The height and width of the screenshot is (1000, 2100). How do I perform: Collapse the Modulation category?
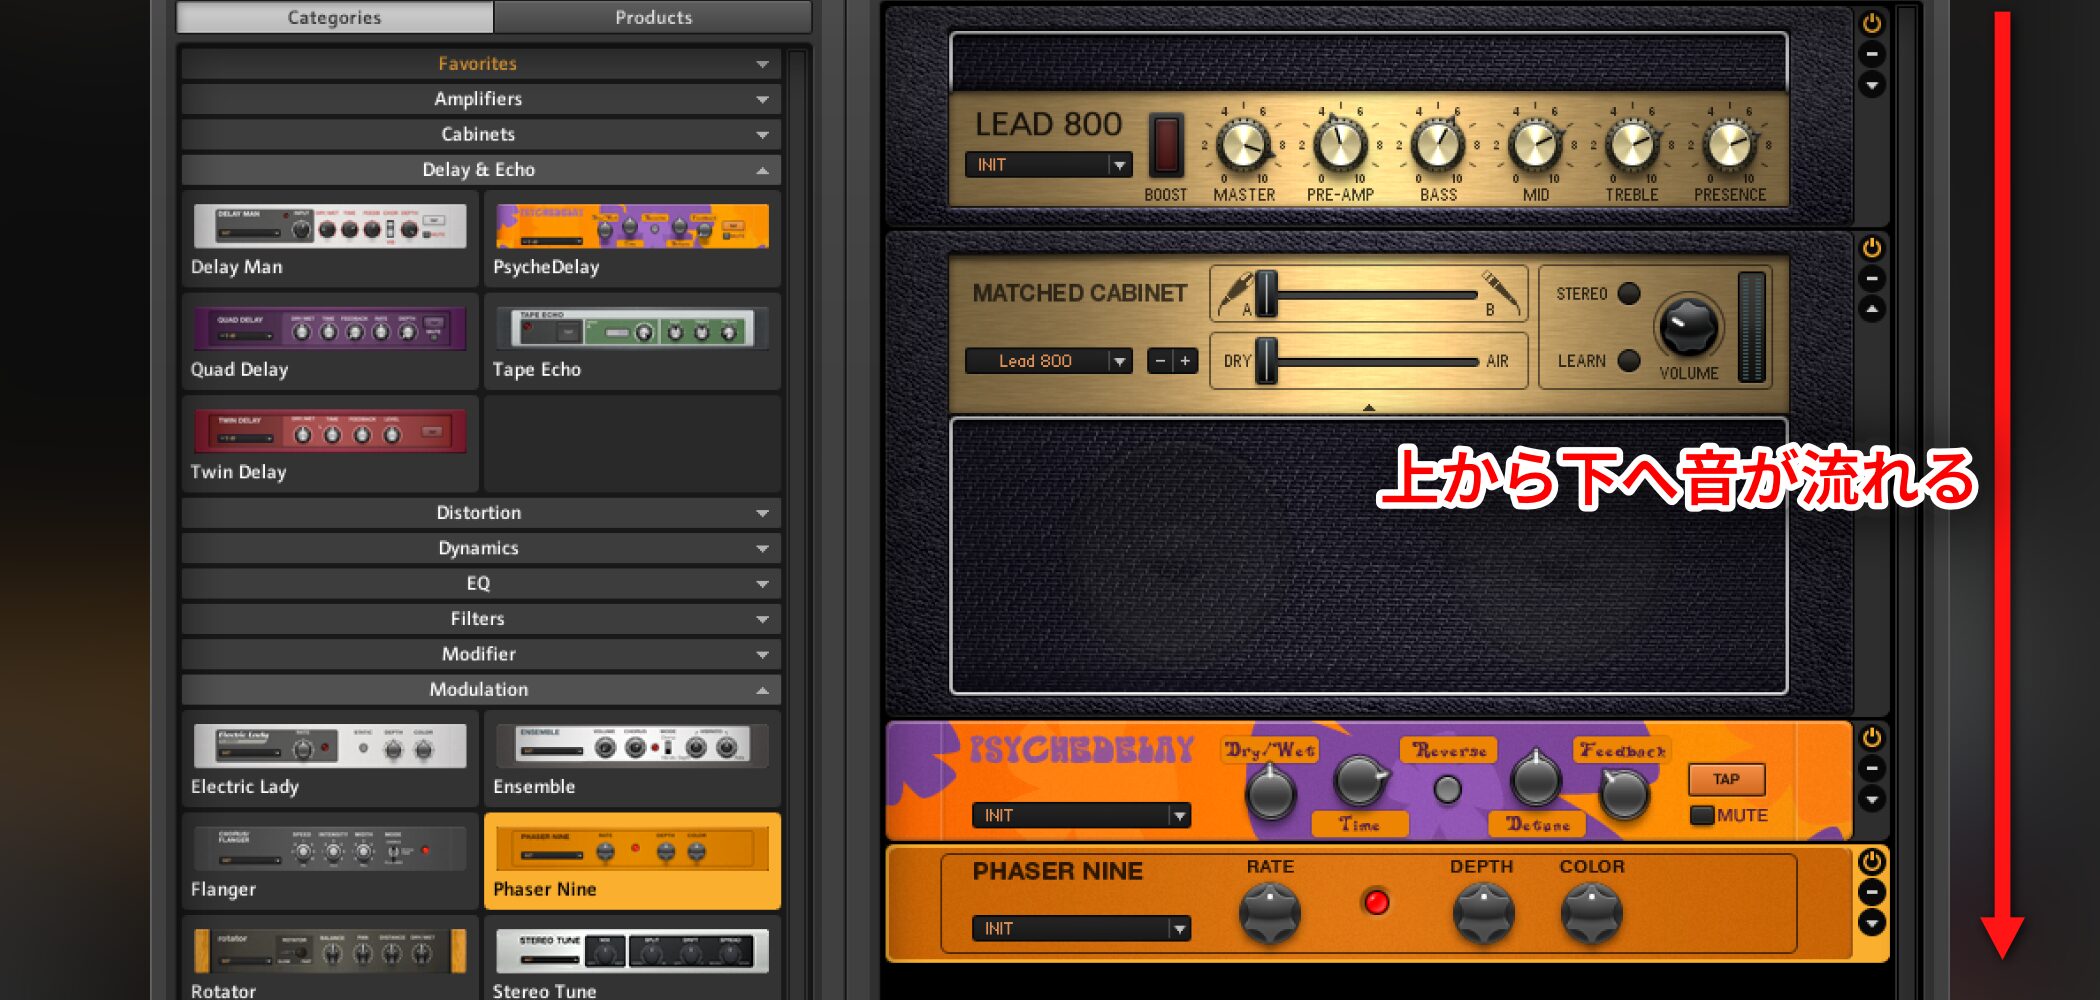point(480,690)
